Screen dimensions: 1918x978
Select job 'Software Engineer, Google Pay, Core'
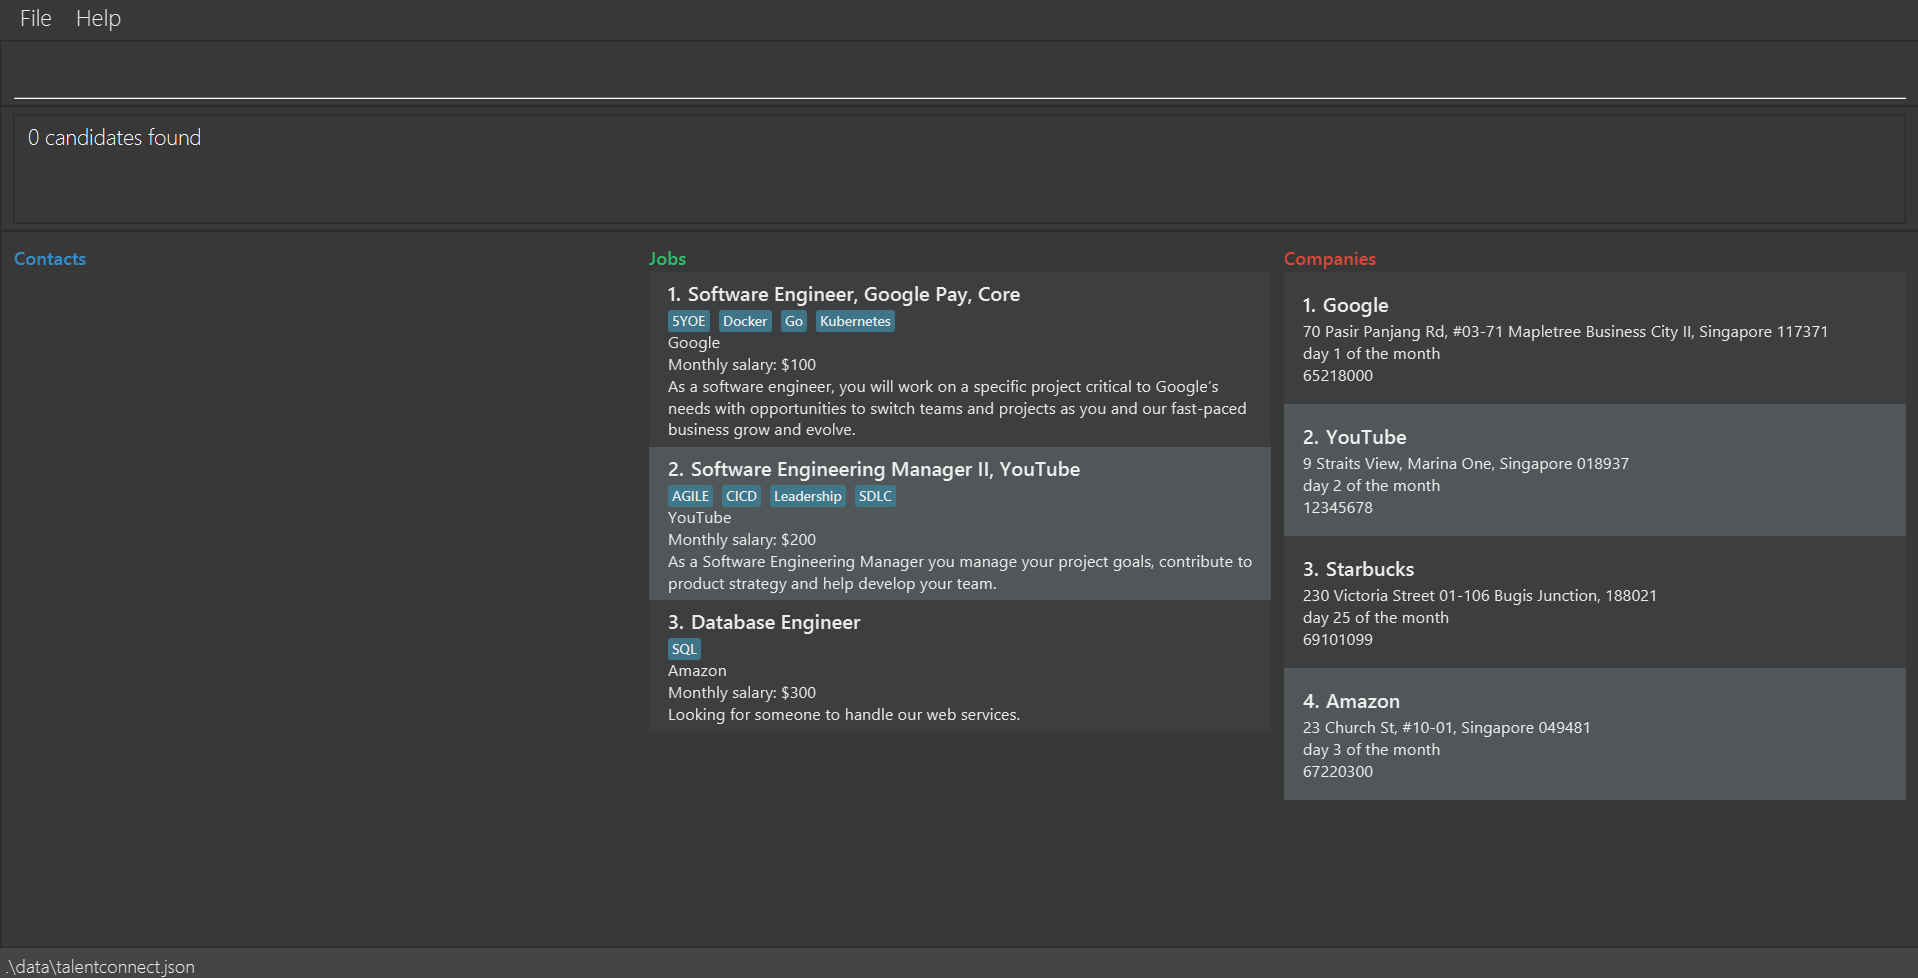(x=959, y=360)
